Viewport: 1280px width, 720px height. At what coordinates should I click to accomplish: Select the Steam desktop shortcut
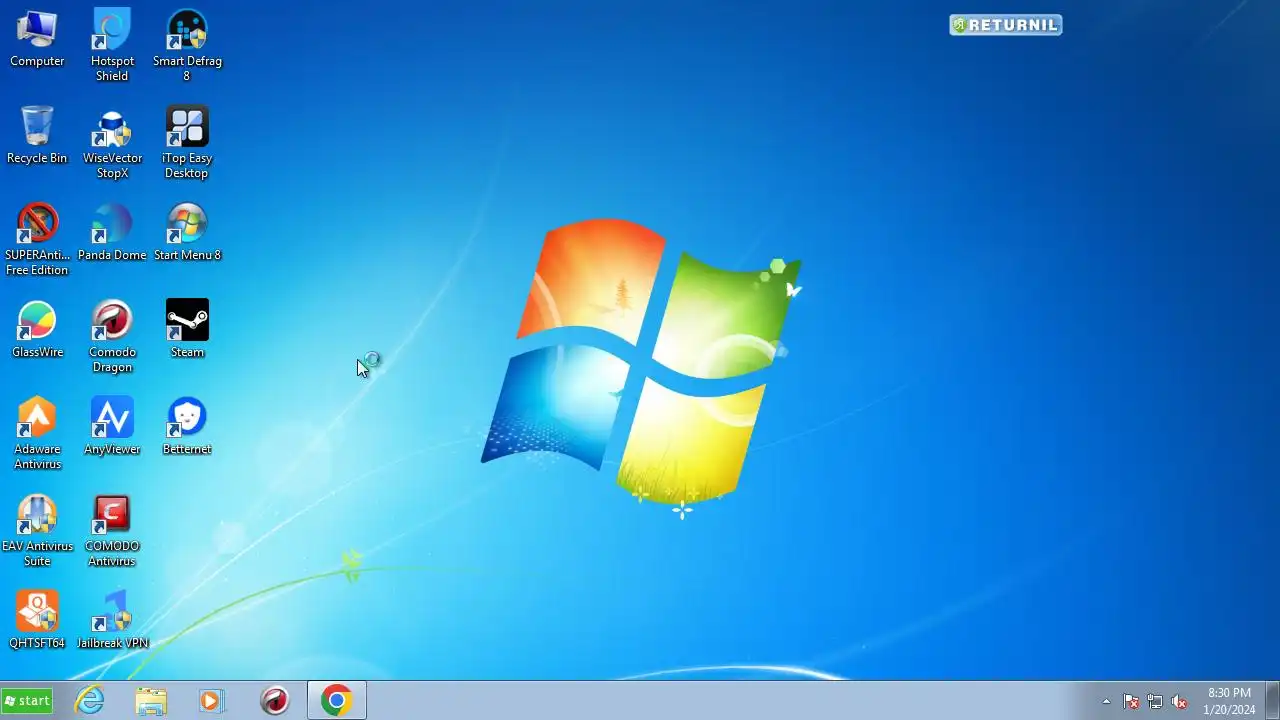[x=187, y=330]
